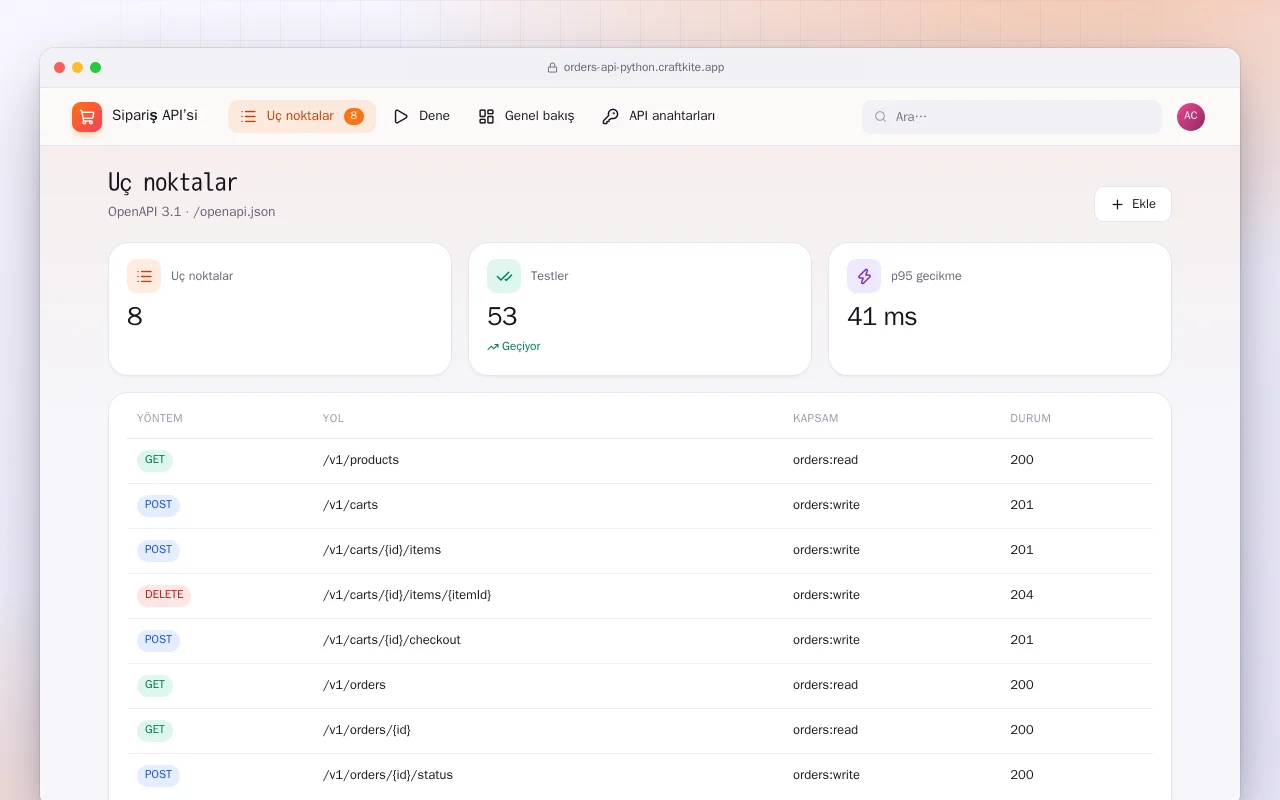This screenshot has height=800, width=1280.
Task: Focus the Ara search field
Action: 1012,117
